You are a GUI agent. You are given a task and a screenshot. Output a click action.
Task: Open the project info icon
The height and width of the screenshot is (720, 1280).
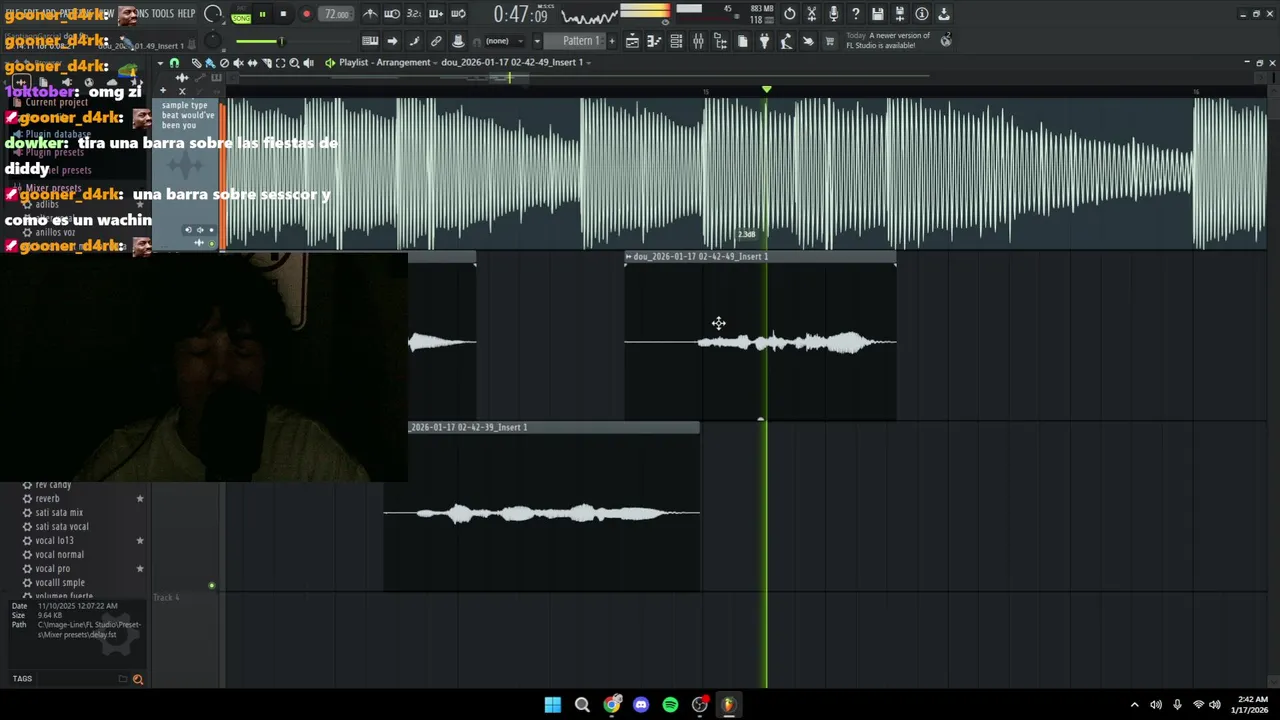921,14
